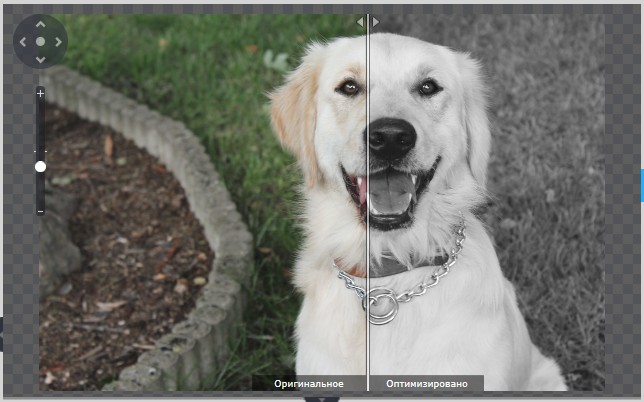Image resolution: width=644 pixels, height=402 pixels.
Task: Pan the preview left with the left arrow
Action: click(23, 42)
